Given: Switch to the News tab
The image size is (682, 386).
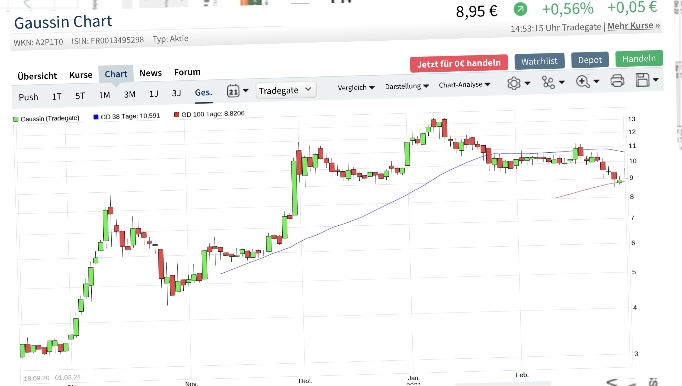Looking at the screenshot, I should coord(150,73).
